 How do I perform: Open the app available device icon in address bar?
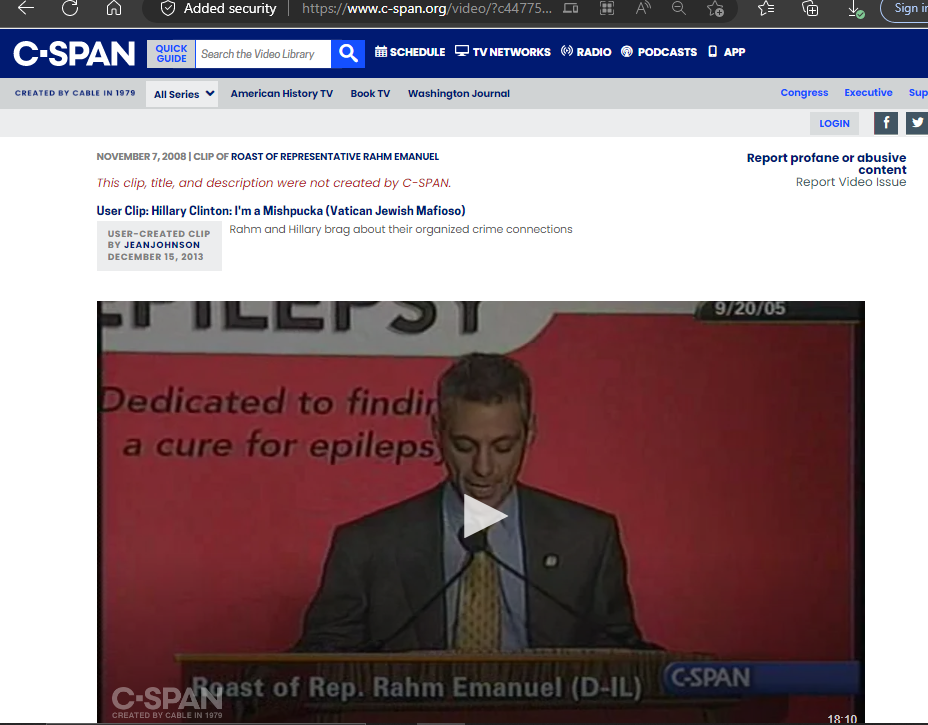(x=571, y=8)
